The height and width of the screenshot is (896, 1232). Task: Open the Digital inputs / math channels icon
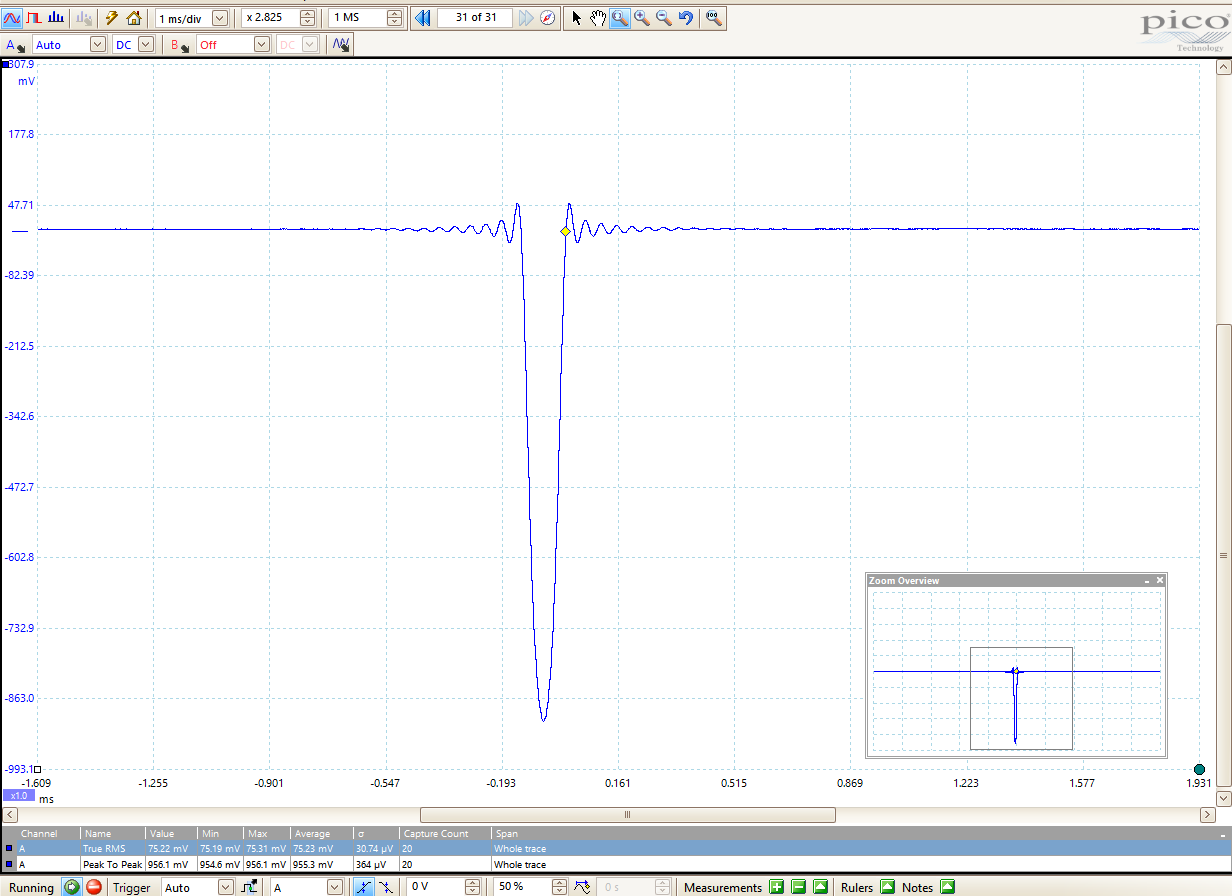(341, 44)
